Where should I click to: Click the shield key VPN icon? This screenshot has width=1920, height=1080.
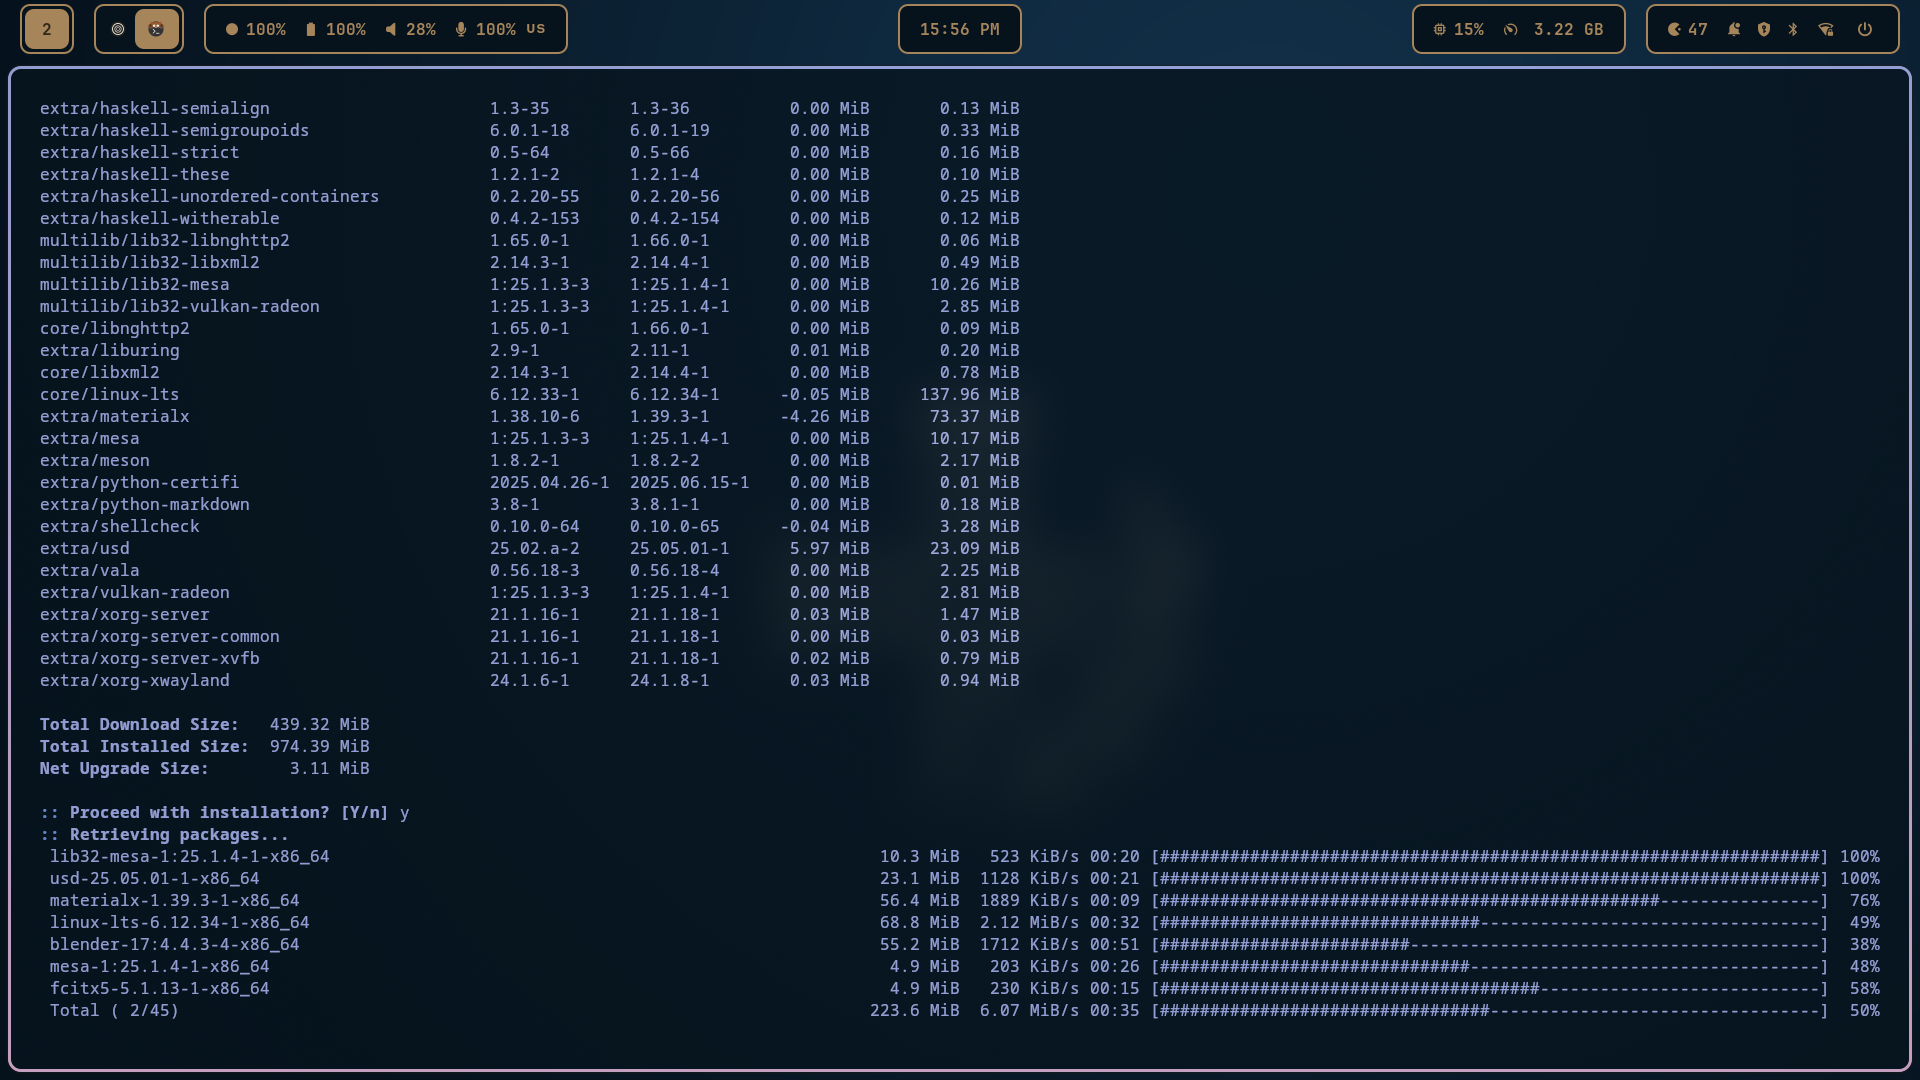(x=1764, y=30)
